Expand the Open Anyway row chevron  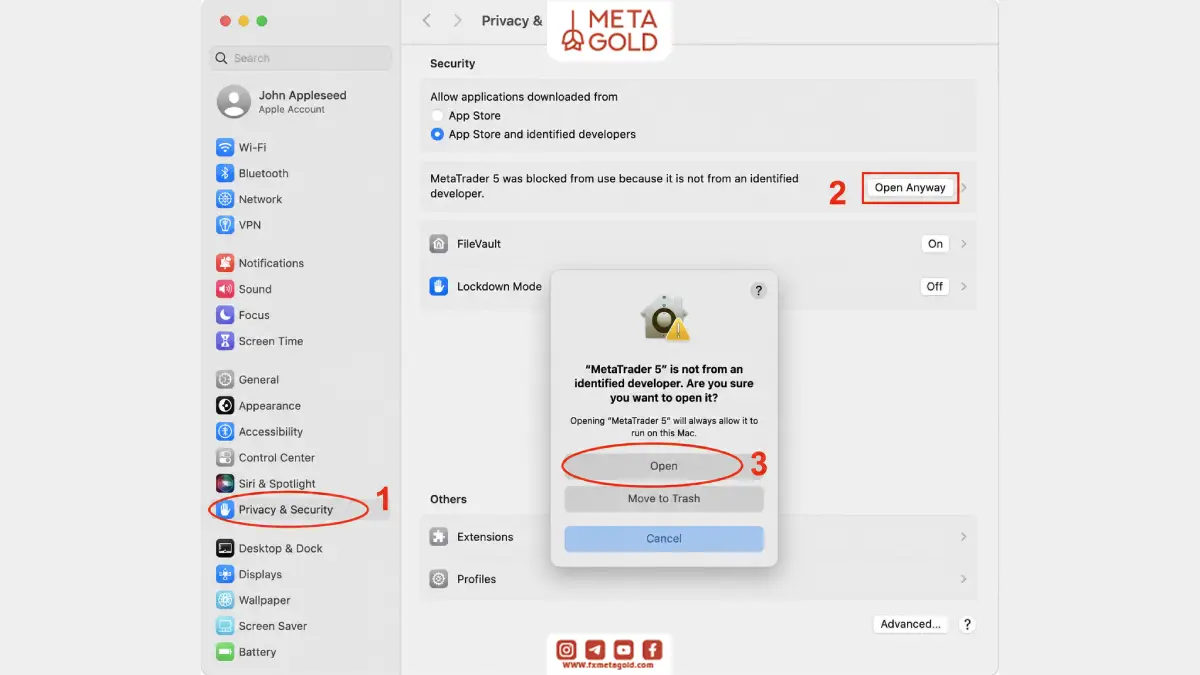[x=964, y=187]
